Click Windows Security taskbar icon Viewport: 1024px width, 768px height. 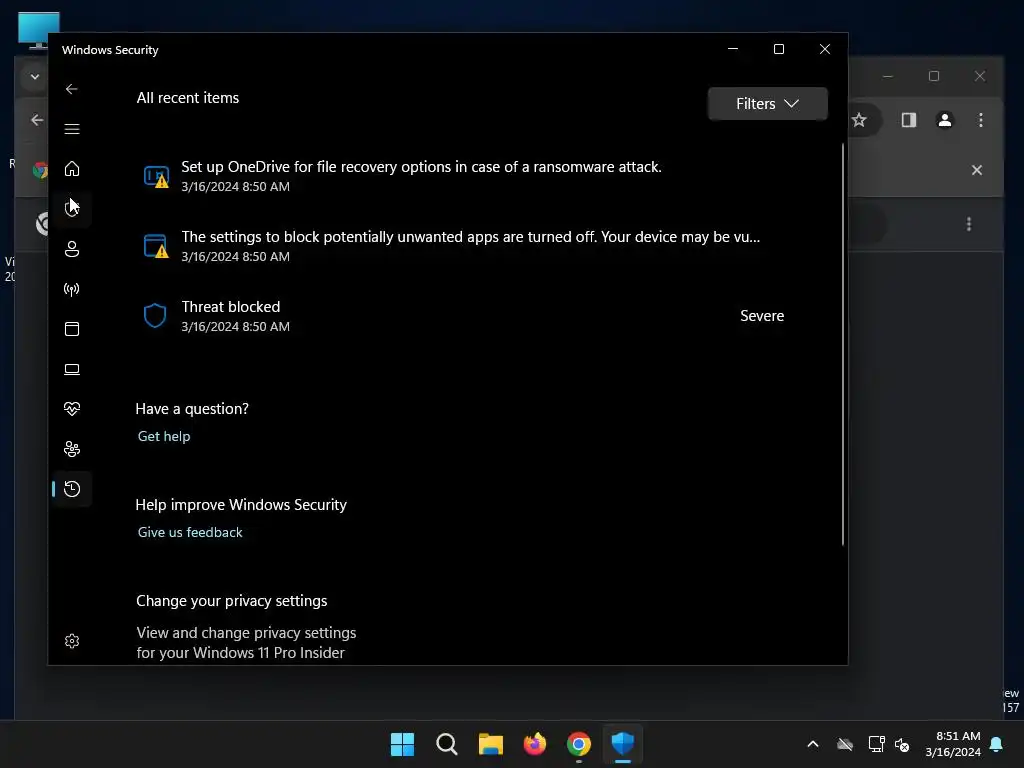[x=622, y=744]
